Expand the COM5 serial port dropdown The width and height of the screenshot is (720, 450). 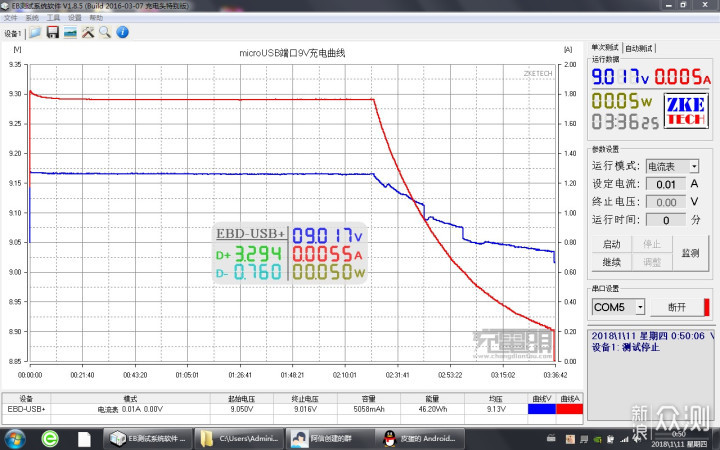619,307
